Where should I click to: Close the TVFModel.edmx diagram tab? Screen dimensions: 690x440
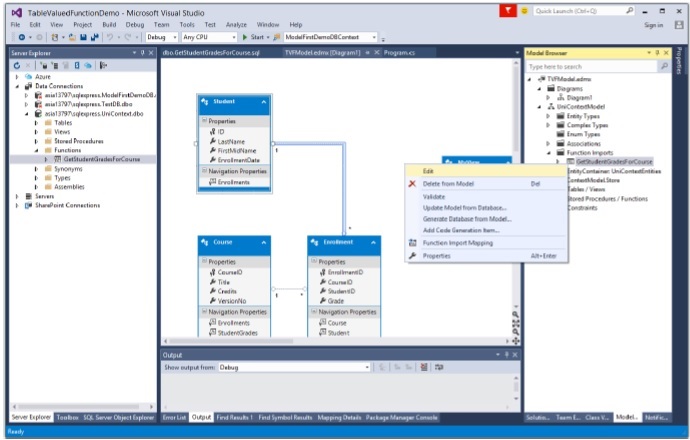point(377,52)
